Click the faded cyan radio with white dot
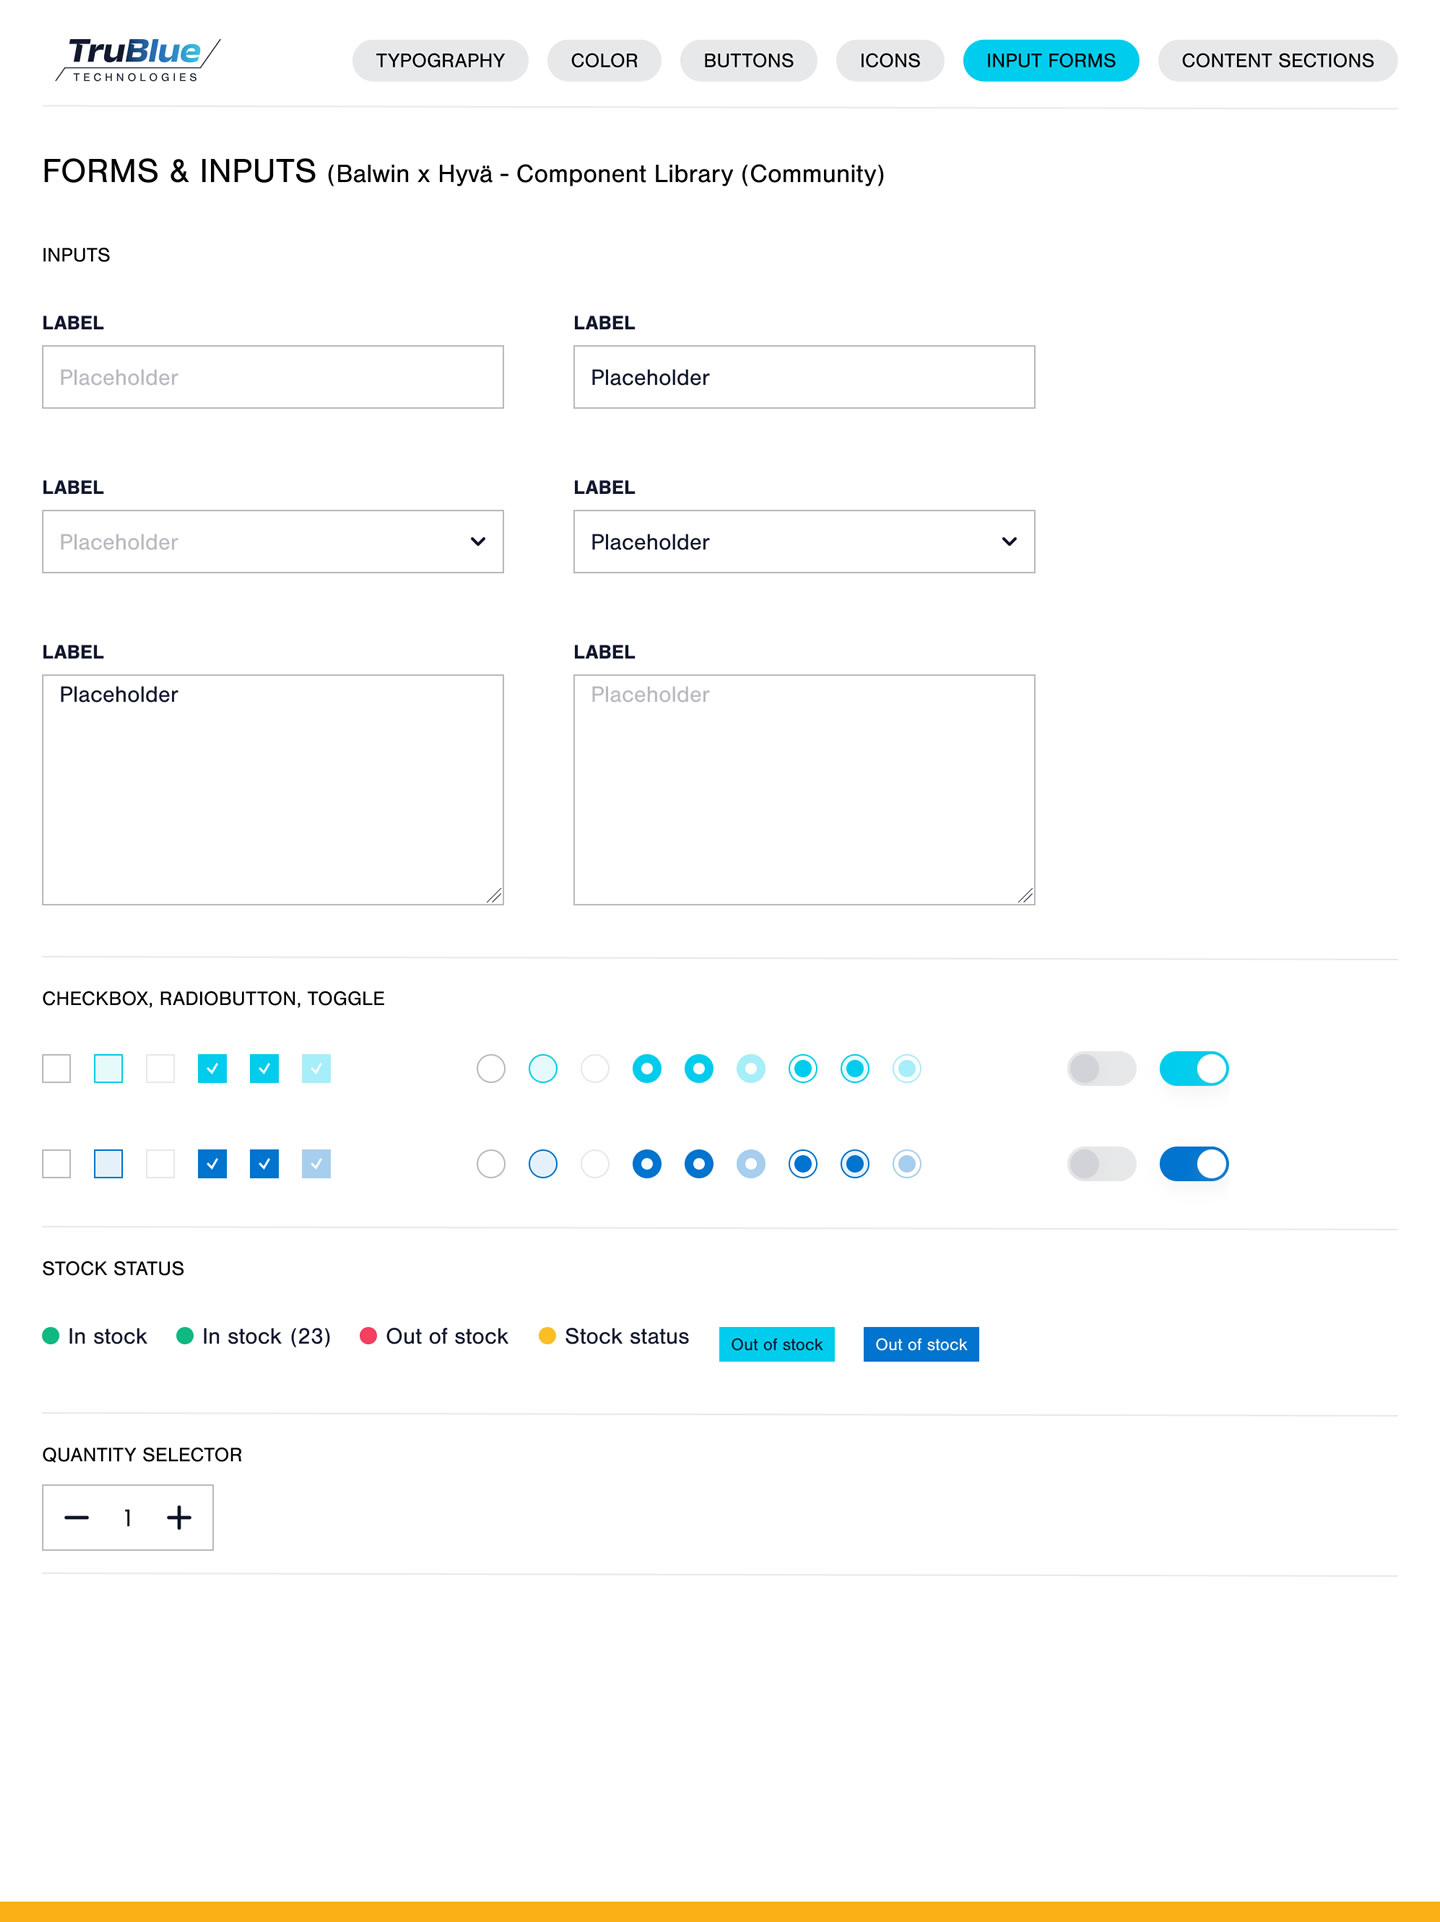The width and height of the screenshot is (1440, 1922). coord(751,1068)
